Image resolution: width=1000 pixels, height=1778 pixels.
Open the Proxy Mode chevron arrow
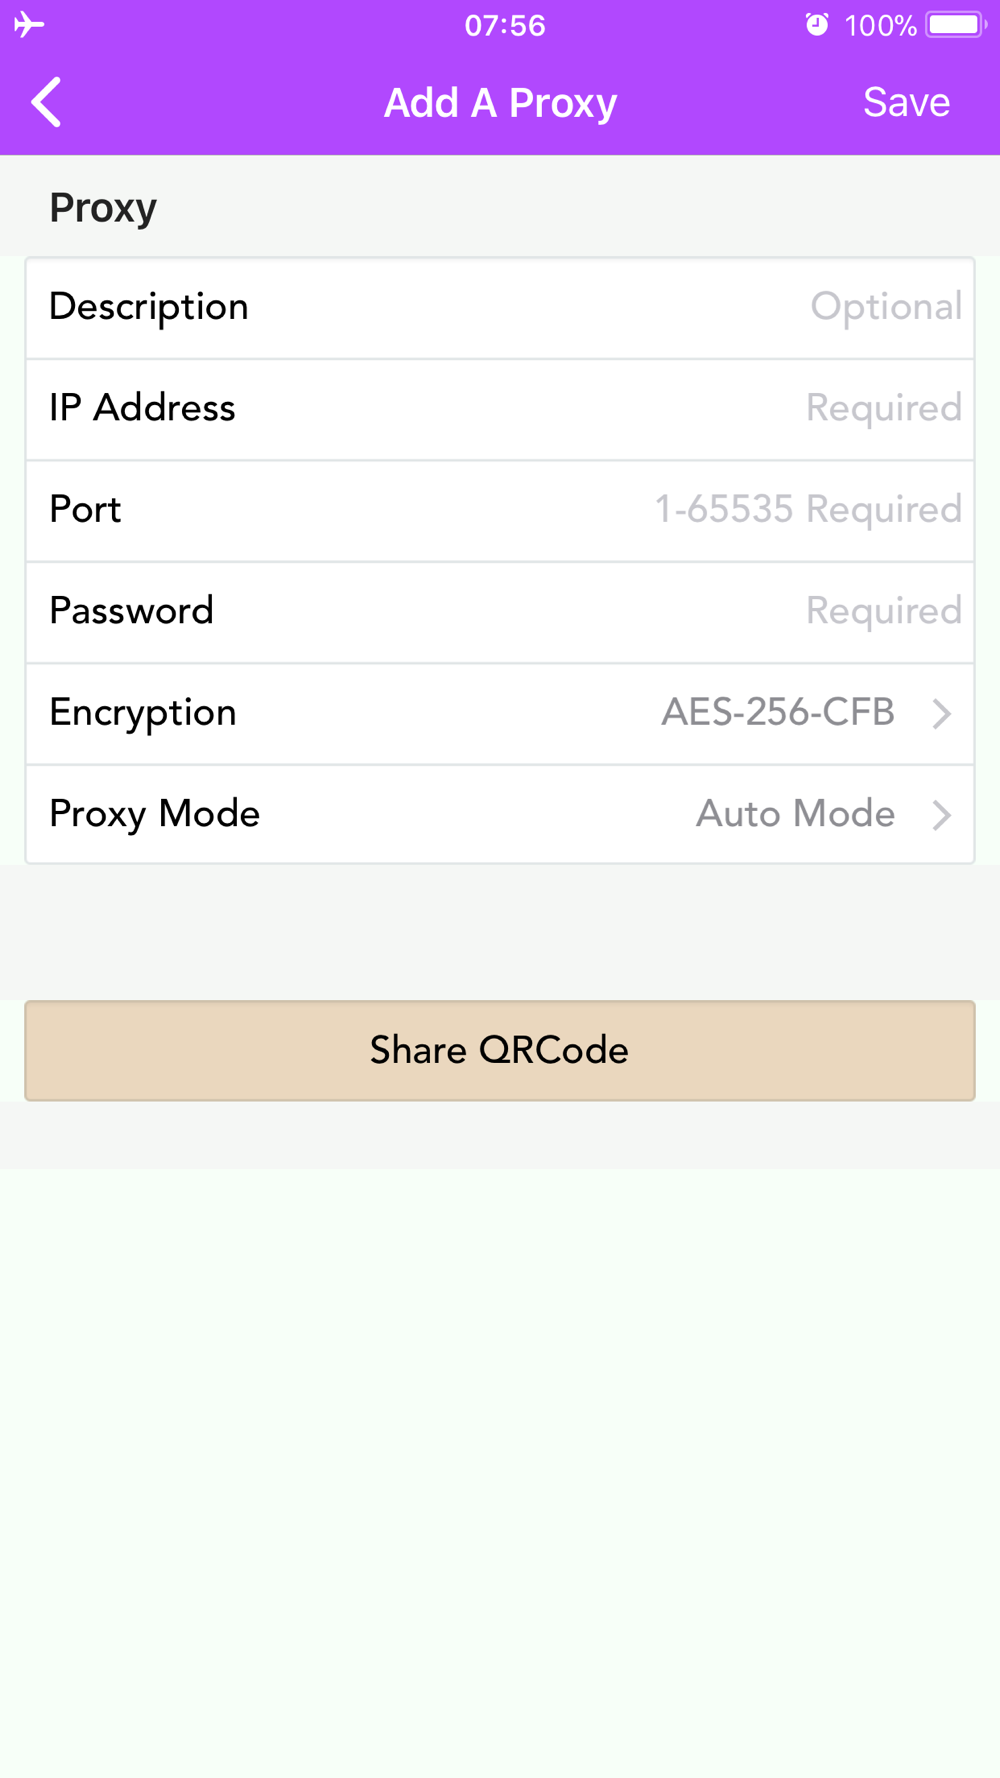(x=941, y=815)
